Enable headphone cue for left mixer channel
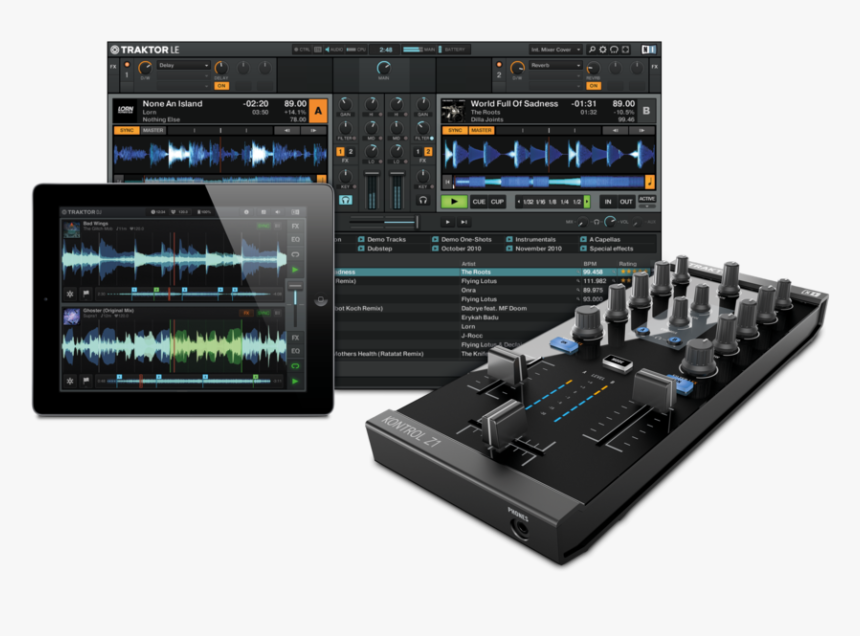Image resolution: width=860 pixels, height=636 pixels. 345,200
